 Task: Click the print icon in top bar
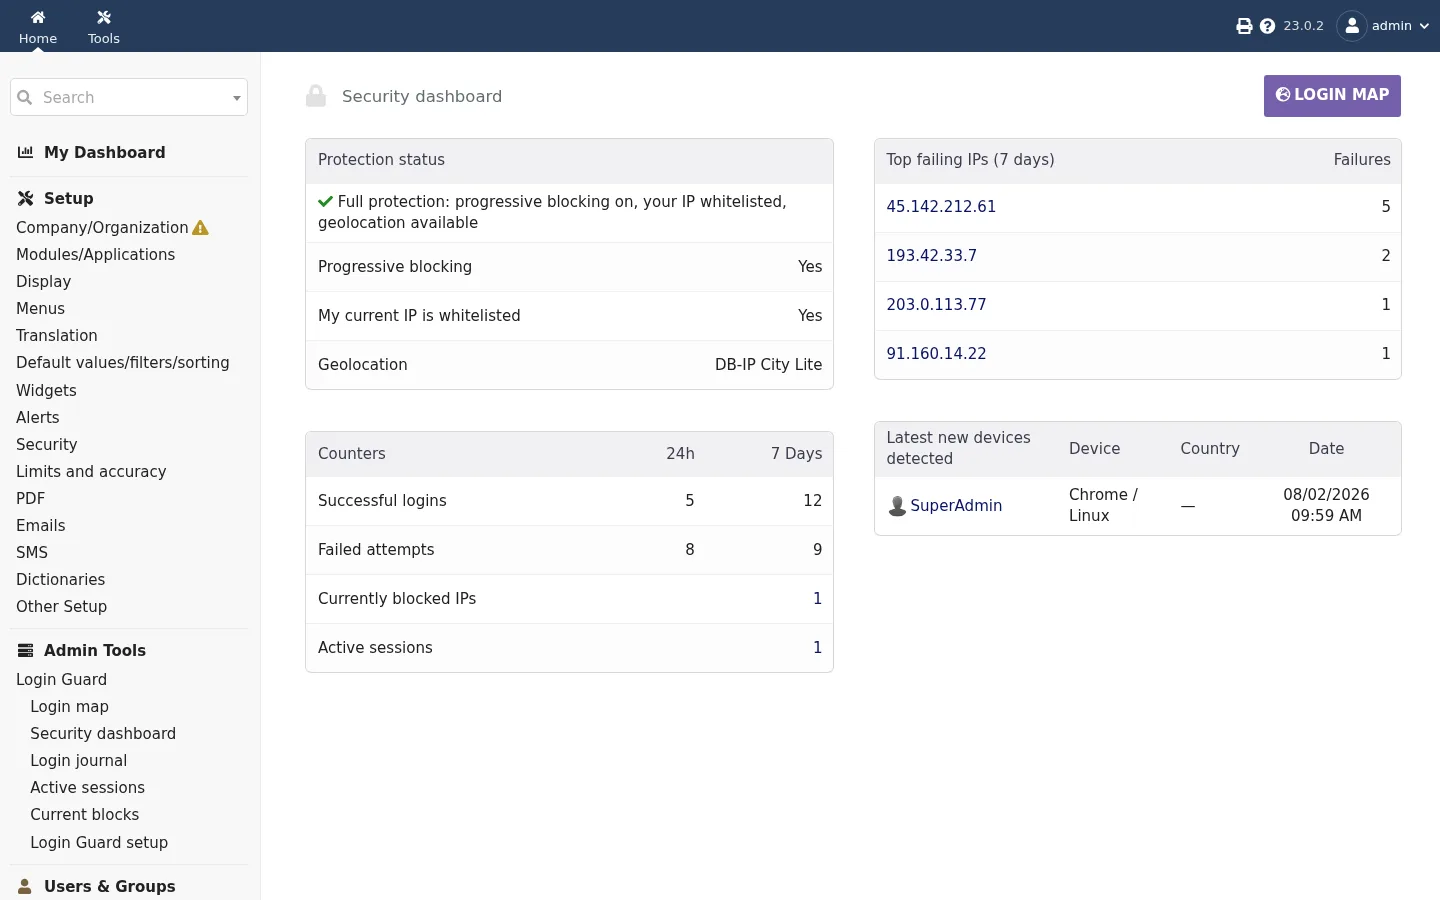click(x=1244, y=26)
